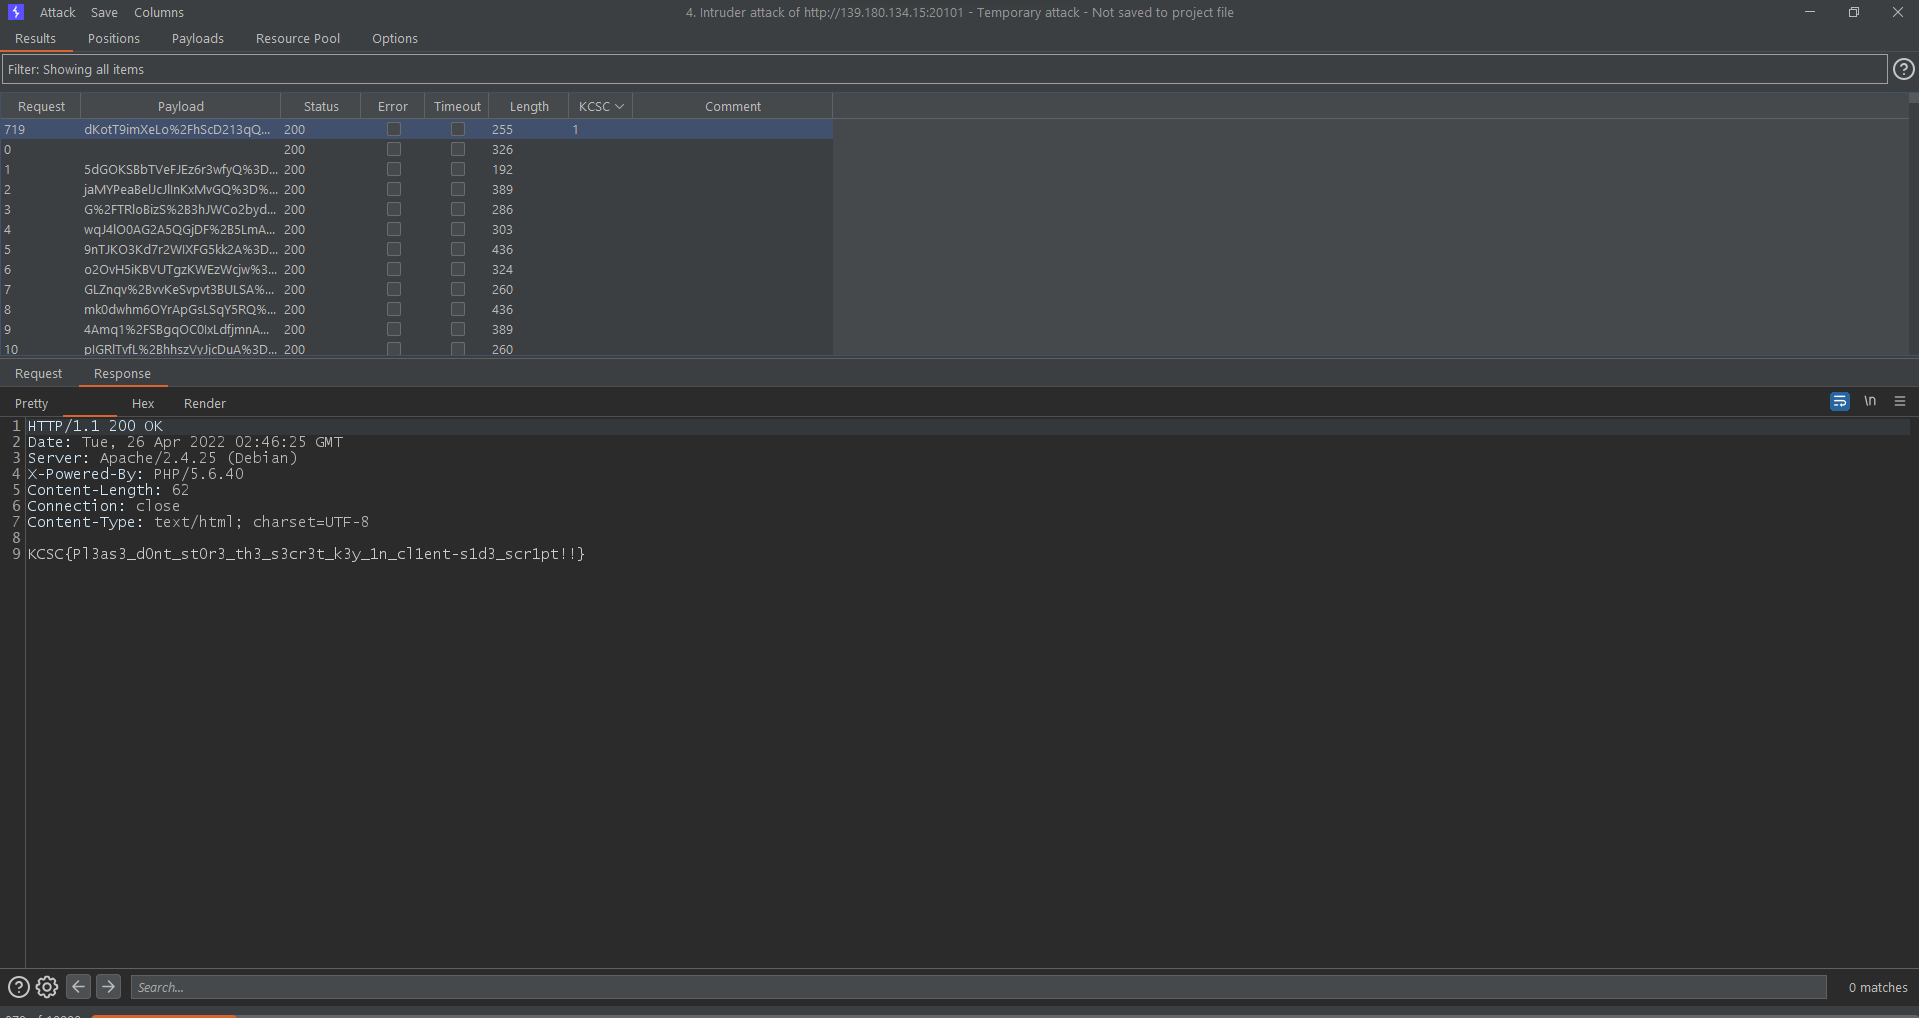
Task: Open the Resource Pool tab
Action: pyautogui.click(x=298, y=38)
